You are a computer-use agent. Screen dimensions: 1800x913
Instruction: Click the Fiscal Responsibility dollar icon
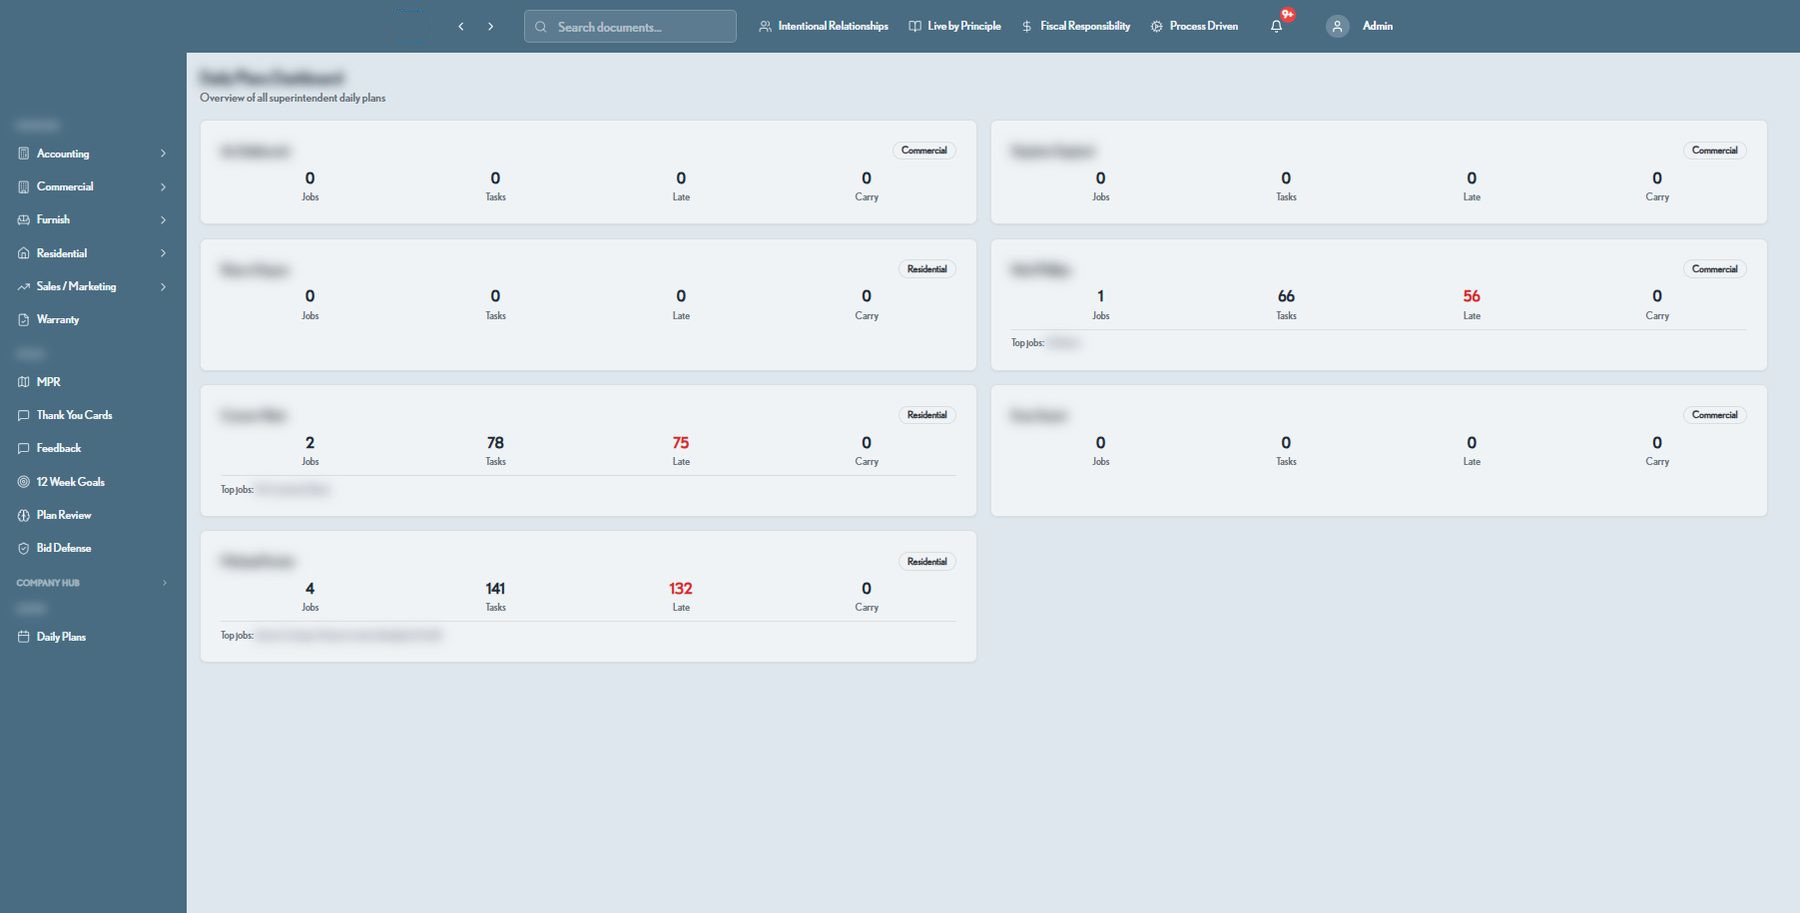click(x=1027, y=27)
